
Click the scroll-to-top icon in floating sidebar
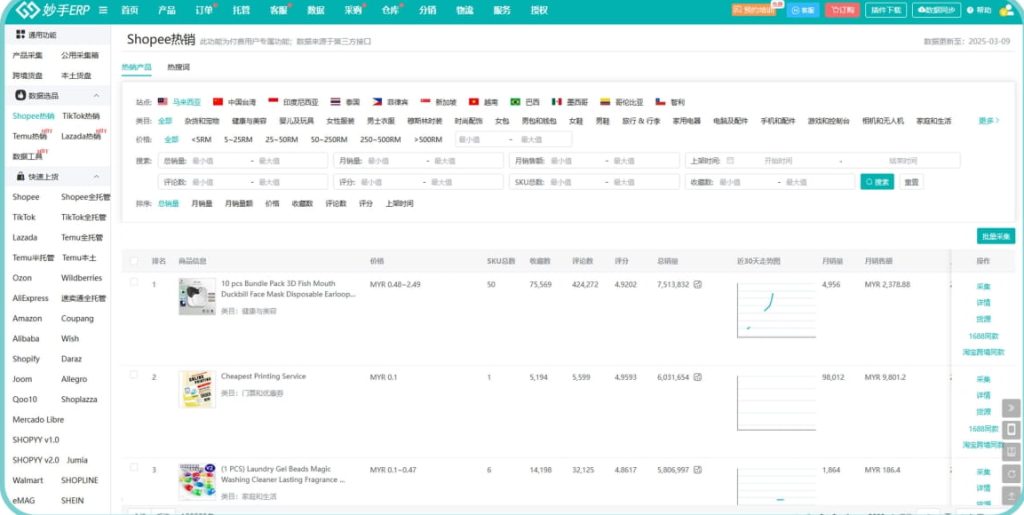coord(1011,495)
